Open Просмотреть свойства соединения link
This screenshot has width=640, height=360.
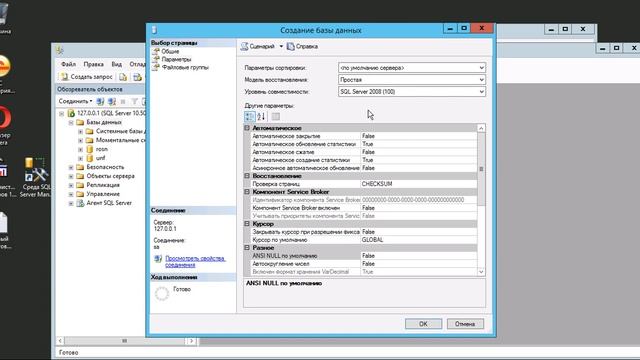195,262
